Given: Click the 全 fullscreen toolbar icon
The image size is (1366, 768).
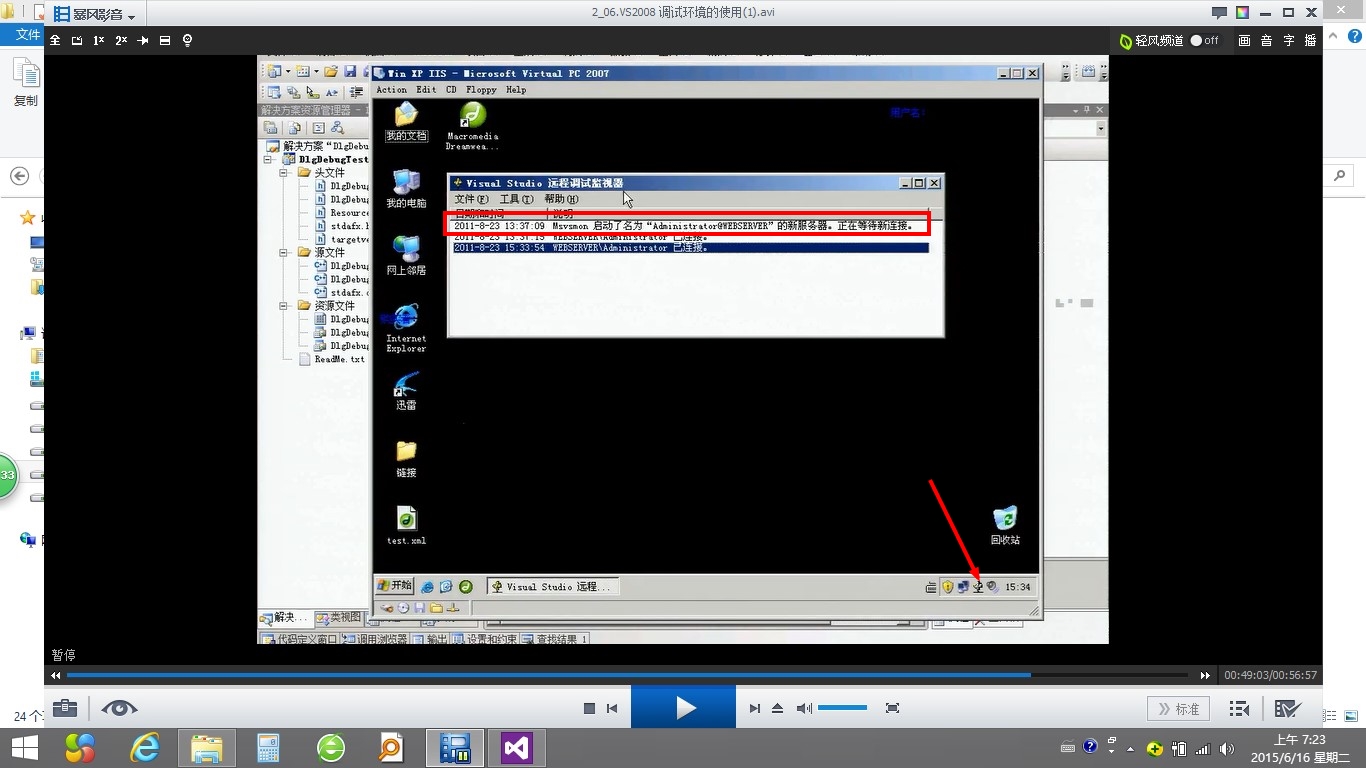Looking at the screenshot, I should pos(55,40).
